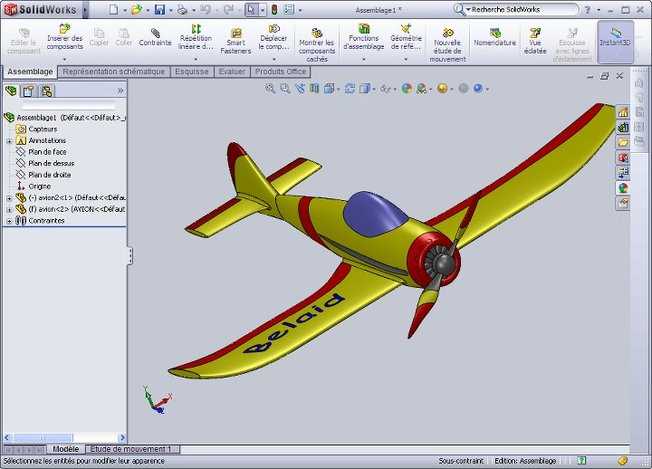Expand the panel tabs with the chevron
652x469 pixels.
pyautogui.click(x=120, y=90)
